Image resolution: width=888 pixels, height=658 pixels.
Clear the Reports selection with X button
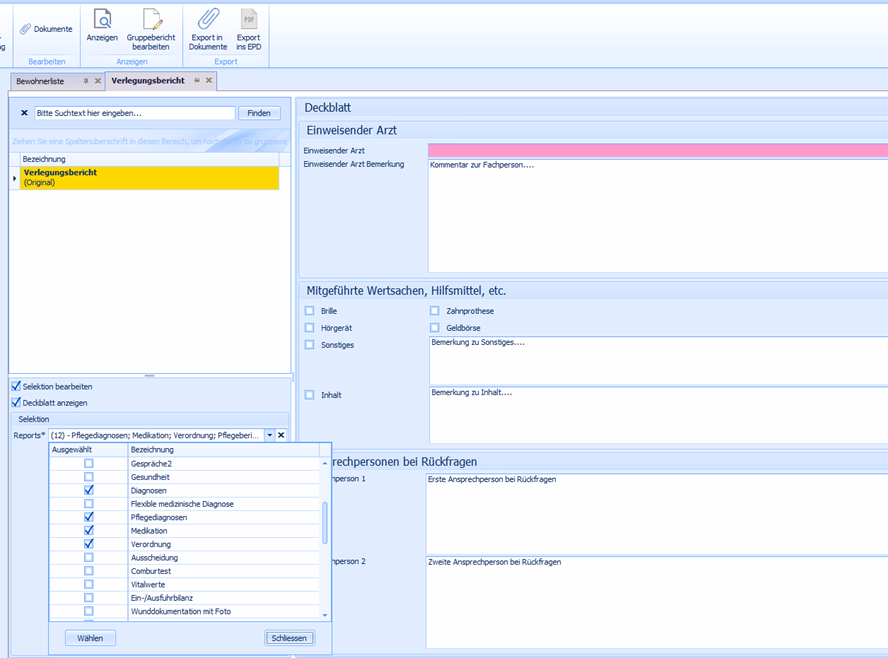click(x=281, y=435)
